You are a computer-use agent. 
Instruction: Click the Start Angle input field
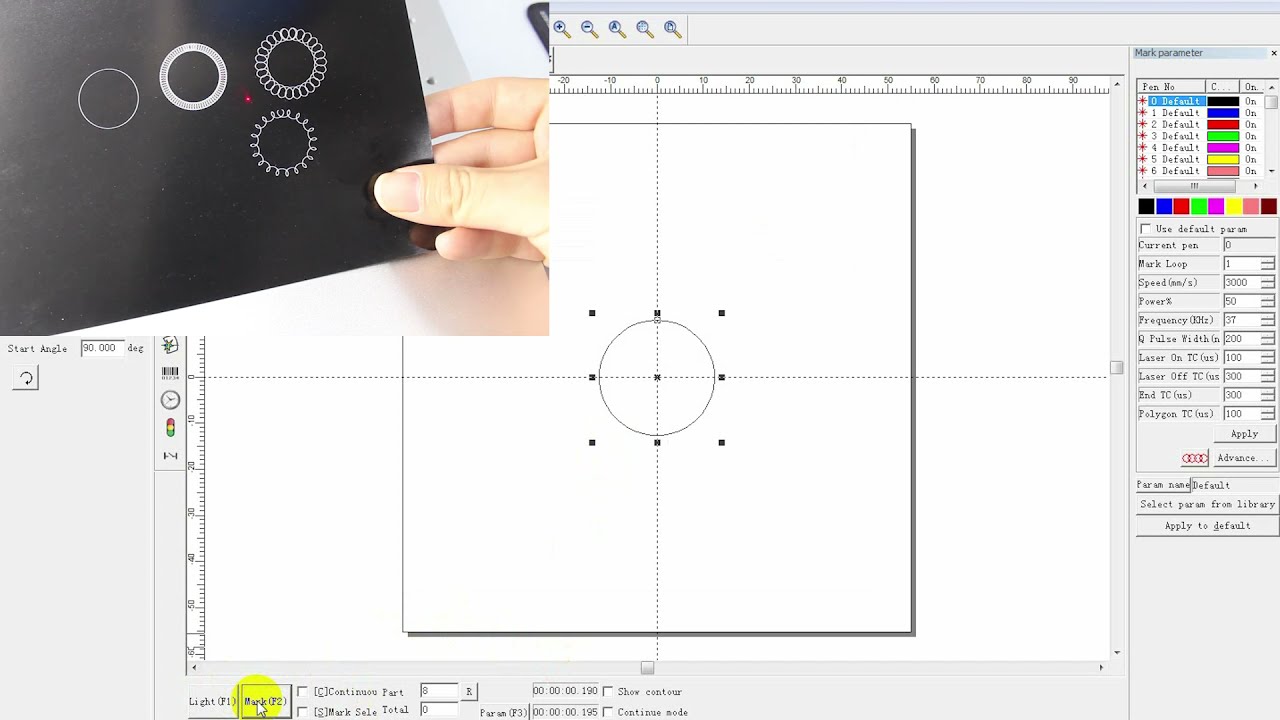click(x=101, y=348)
